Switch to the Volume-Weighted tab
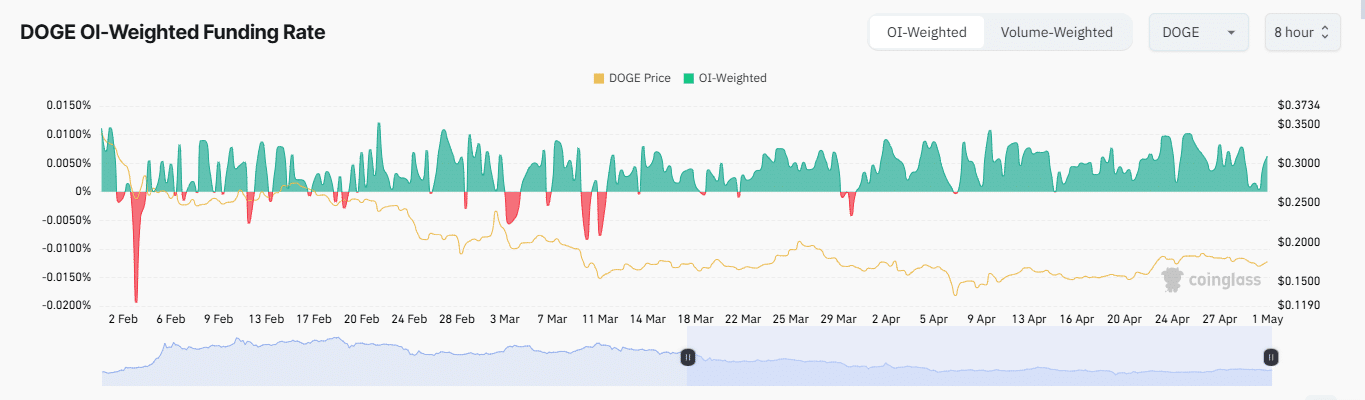 [x=1056, y=32]
